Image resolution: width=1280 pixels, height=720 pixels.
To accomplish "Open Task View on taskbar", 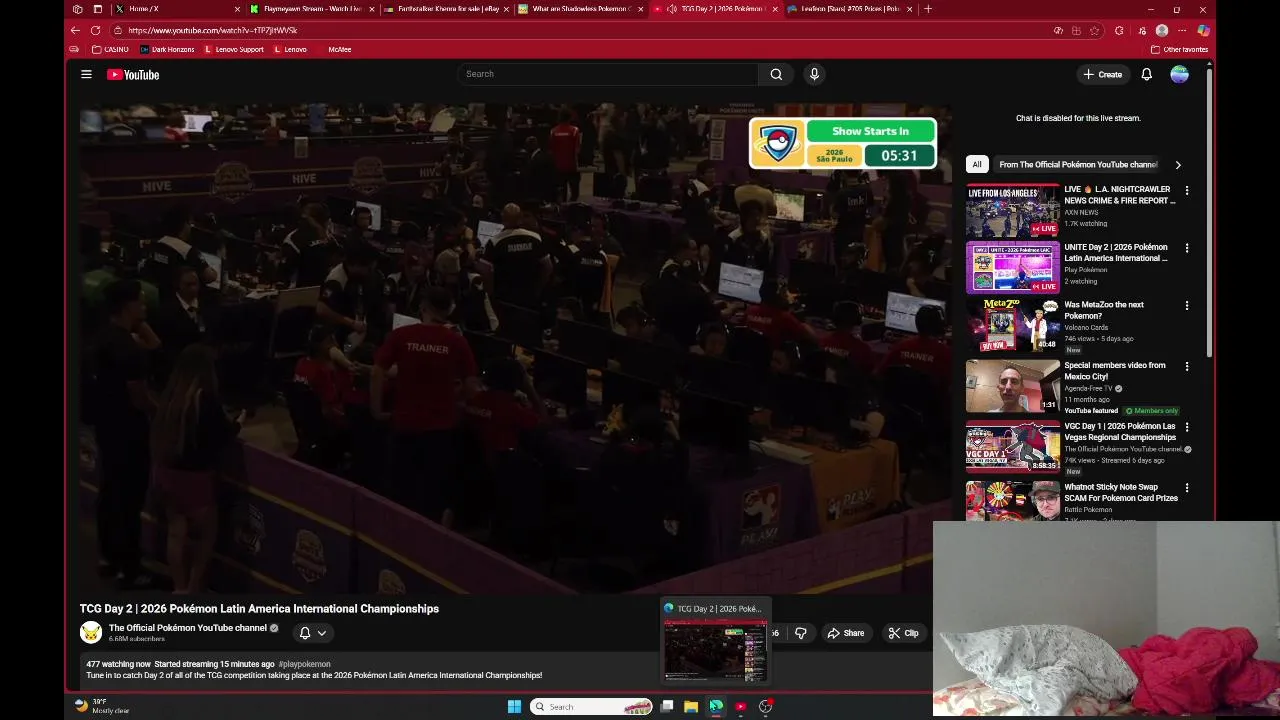I will coord(667,707).
